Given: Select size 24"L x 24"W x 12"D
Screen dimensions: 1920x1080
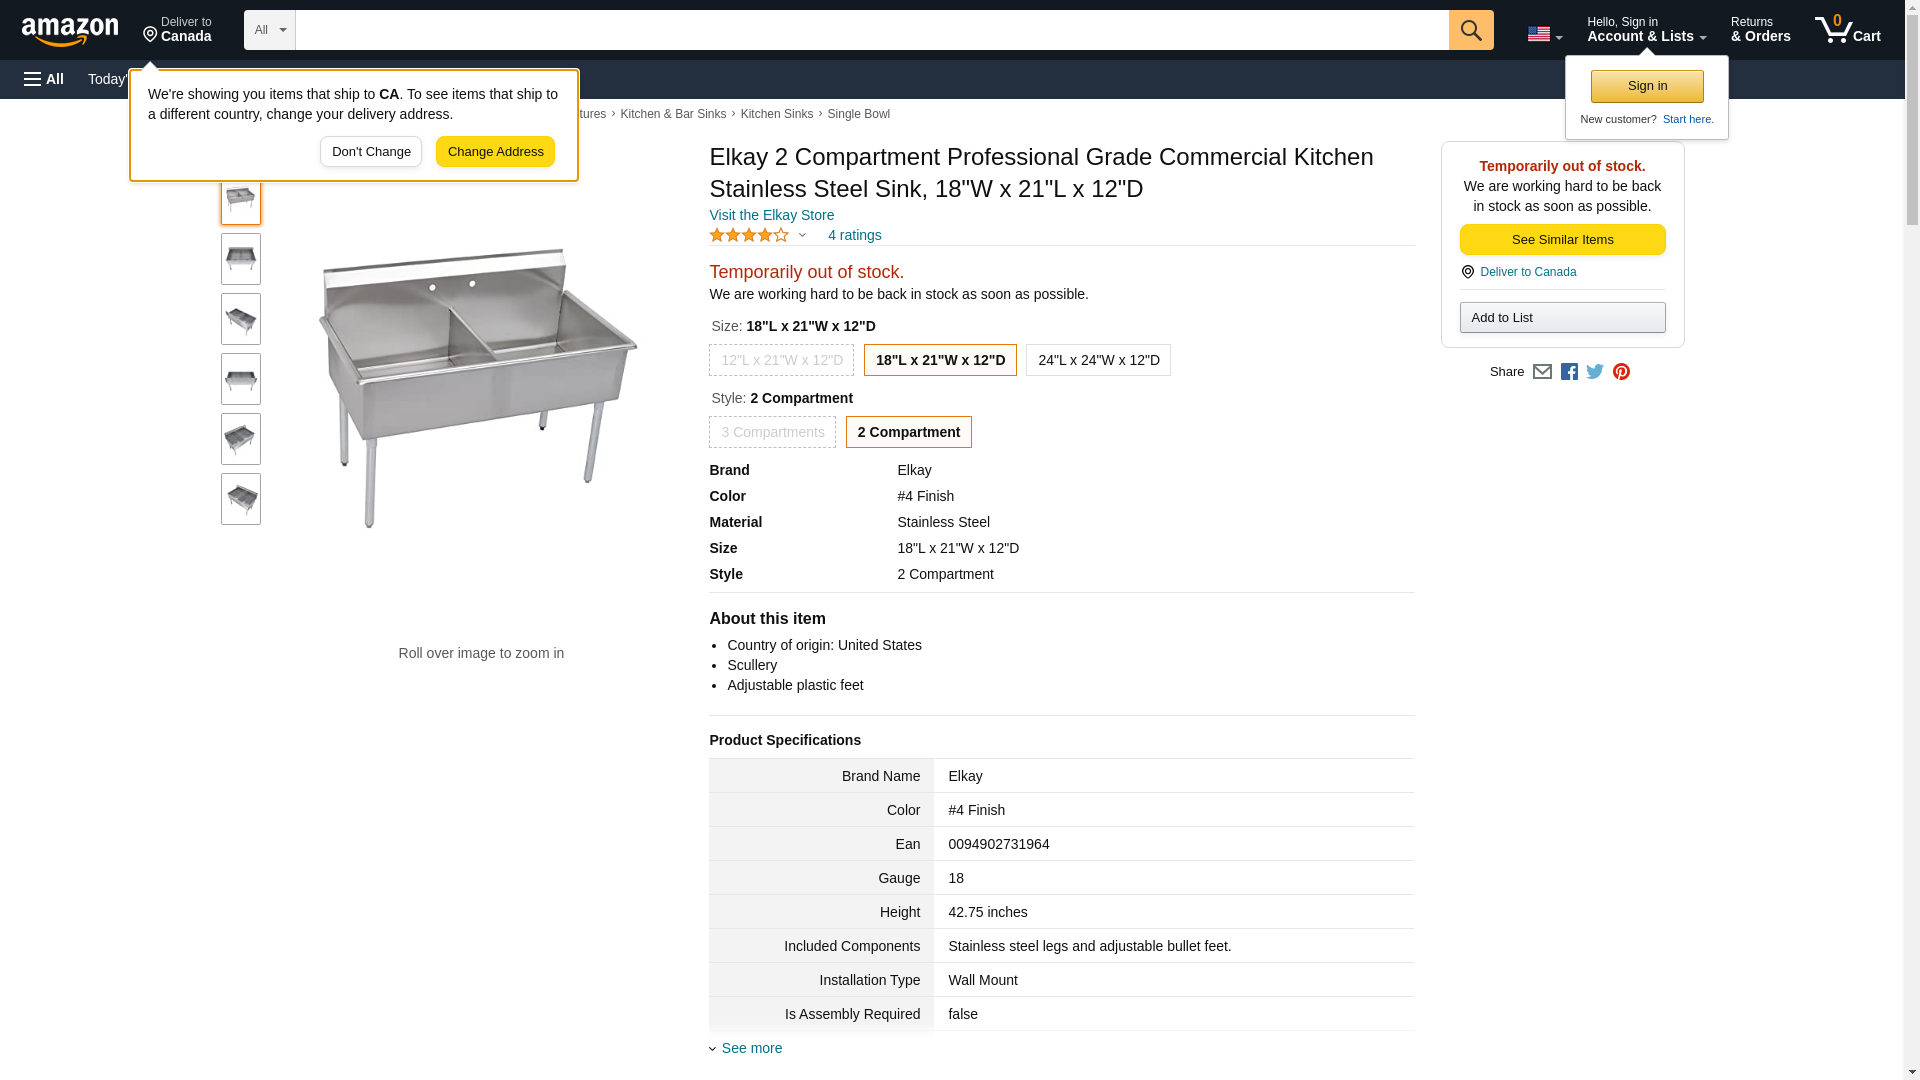Looking at the screenshot, I should click(x=1098, y=360).
